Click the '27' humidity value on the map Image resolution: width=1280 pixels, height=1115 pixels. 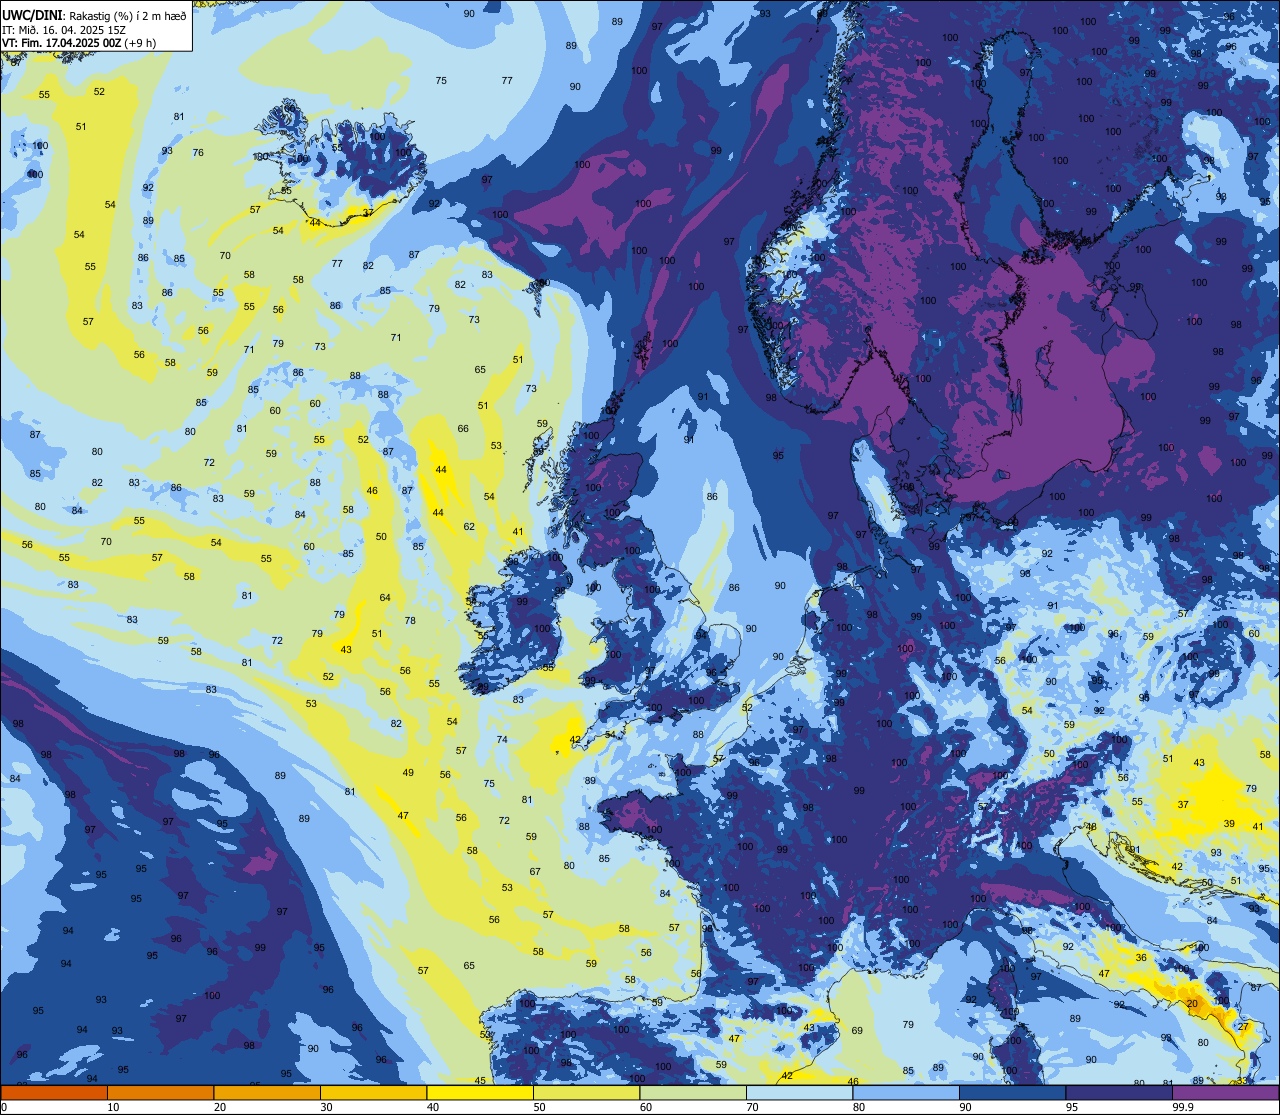pyautogui.click(x=1244, y=1027)
